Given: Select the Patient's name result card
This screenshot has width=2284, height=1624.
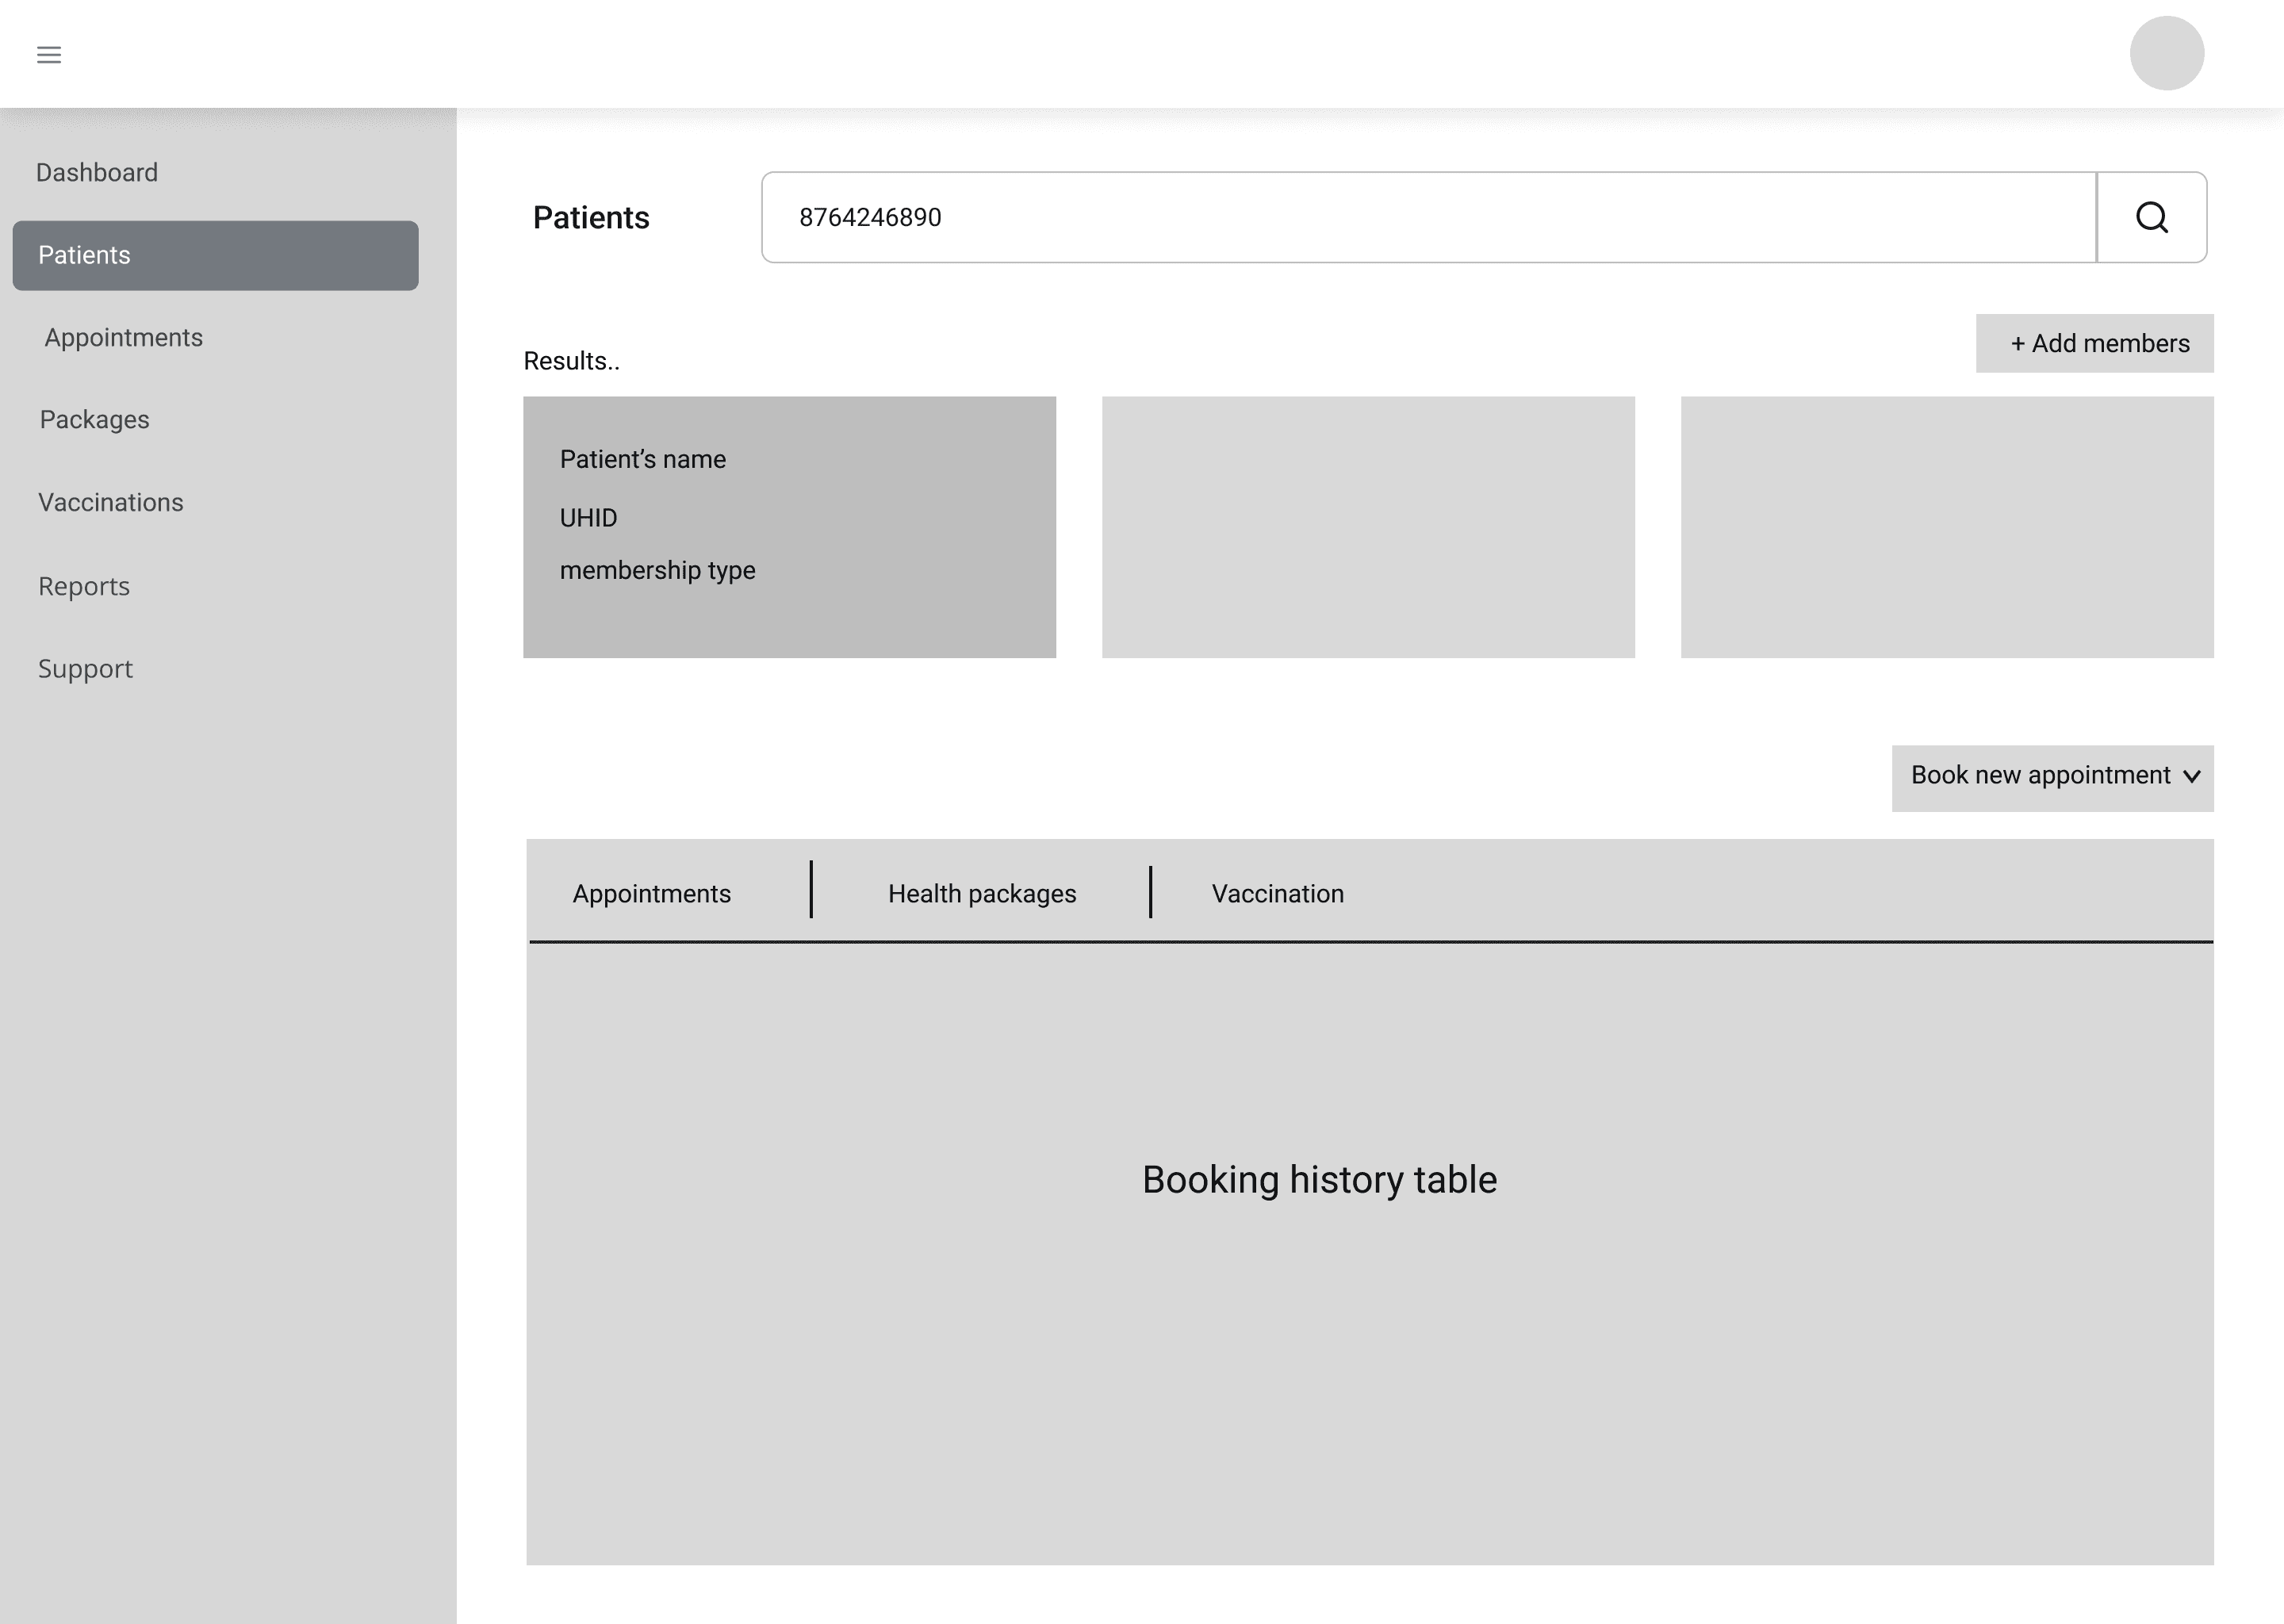Looking at the screenshot, I should (789, 527).
